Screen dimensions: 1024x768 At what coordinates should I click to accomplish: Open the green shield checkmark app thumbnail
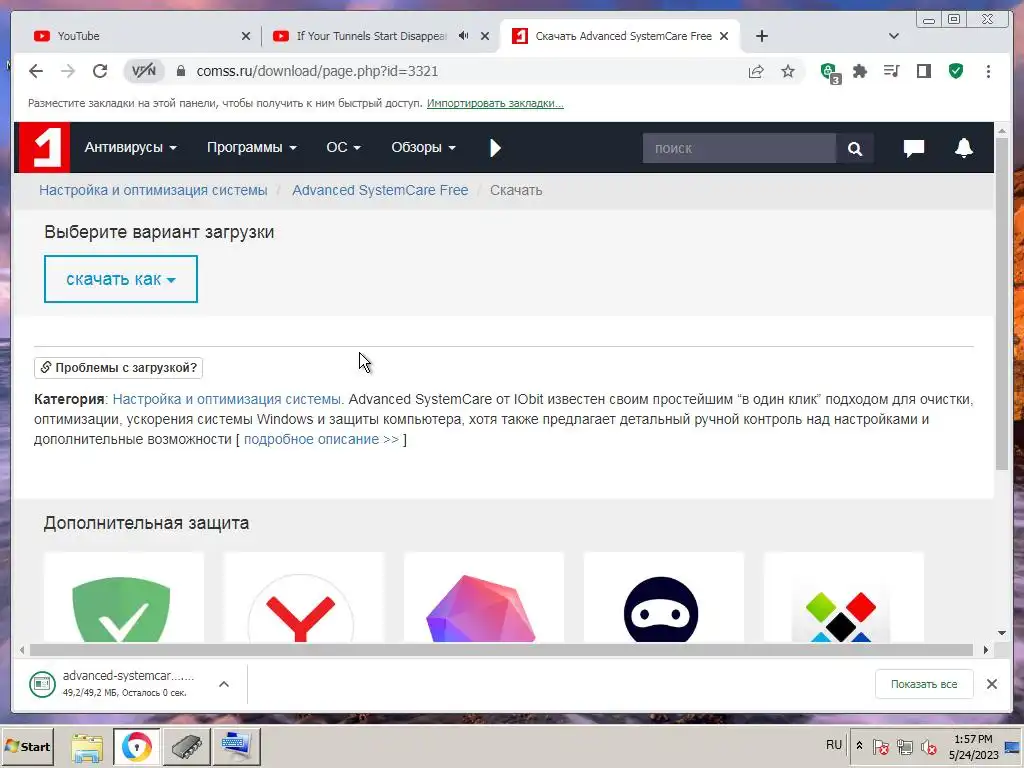123,598
